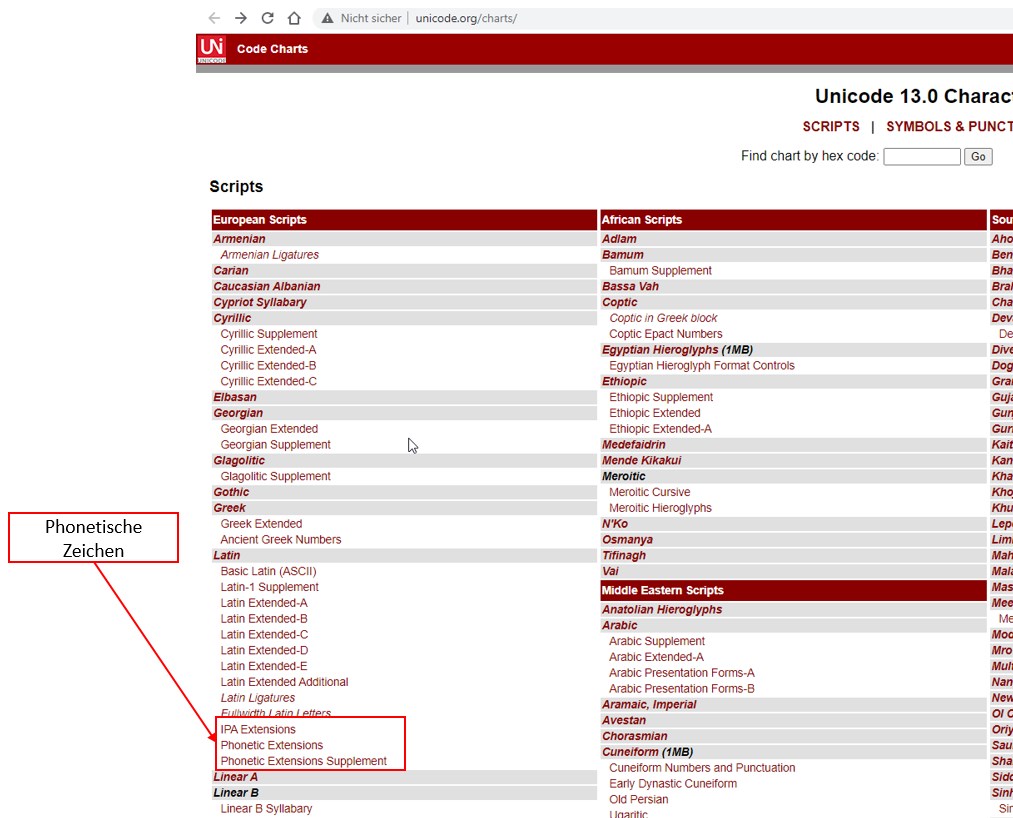This screenshot has width=1013, height=818.
Task: Click the browser forward arrow
Action: point(240,18)
